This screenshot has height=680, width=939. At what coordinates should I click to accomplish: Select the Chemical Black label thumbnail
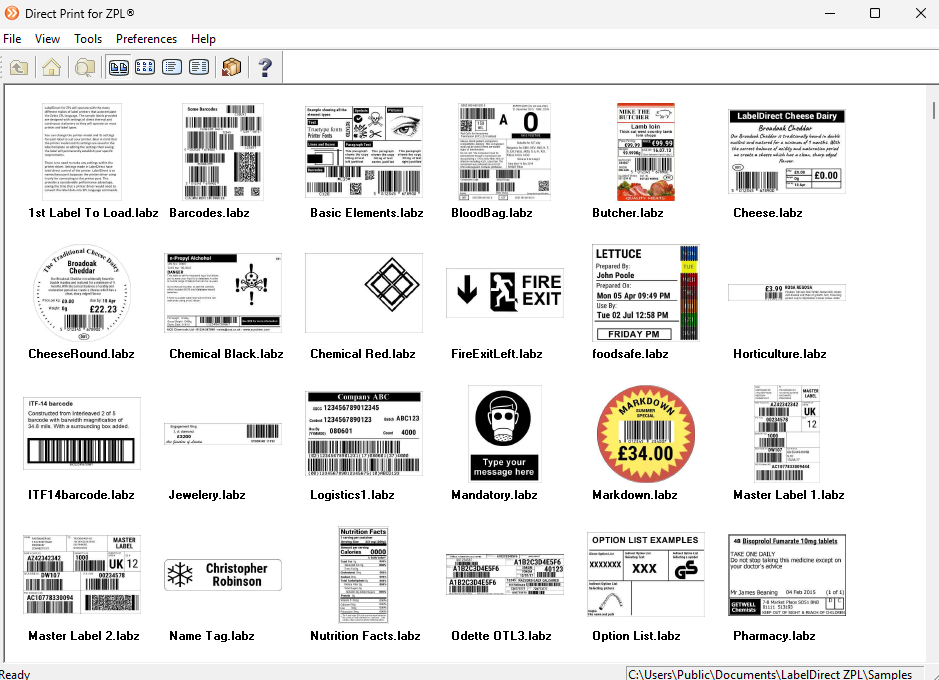click(x=223, y=293)
